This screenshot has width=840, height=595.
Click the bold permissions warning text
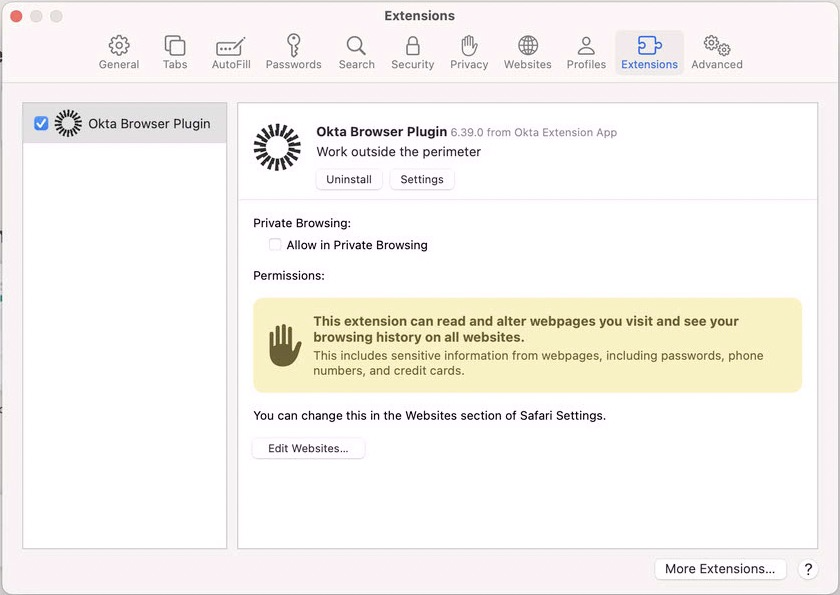pos(526,329)
